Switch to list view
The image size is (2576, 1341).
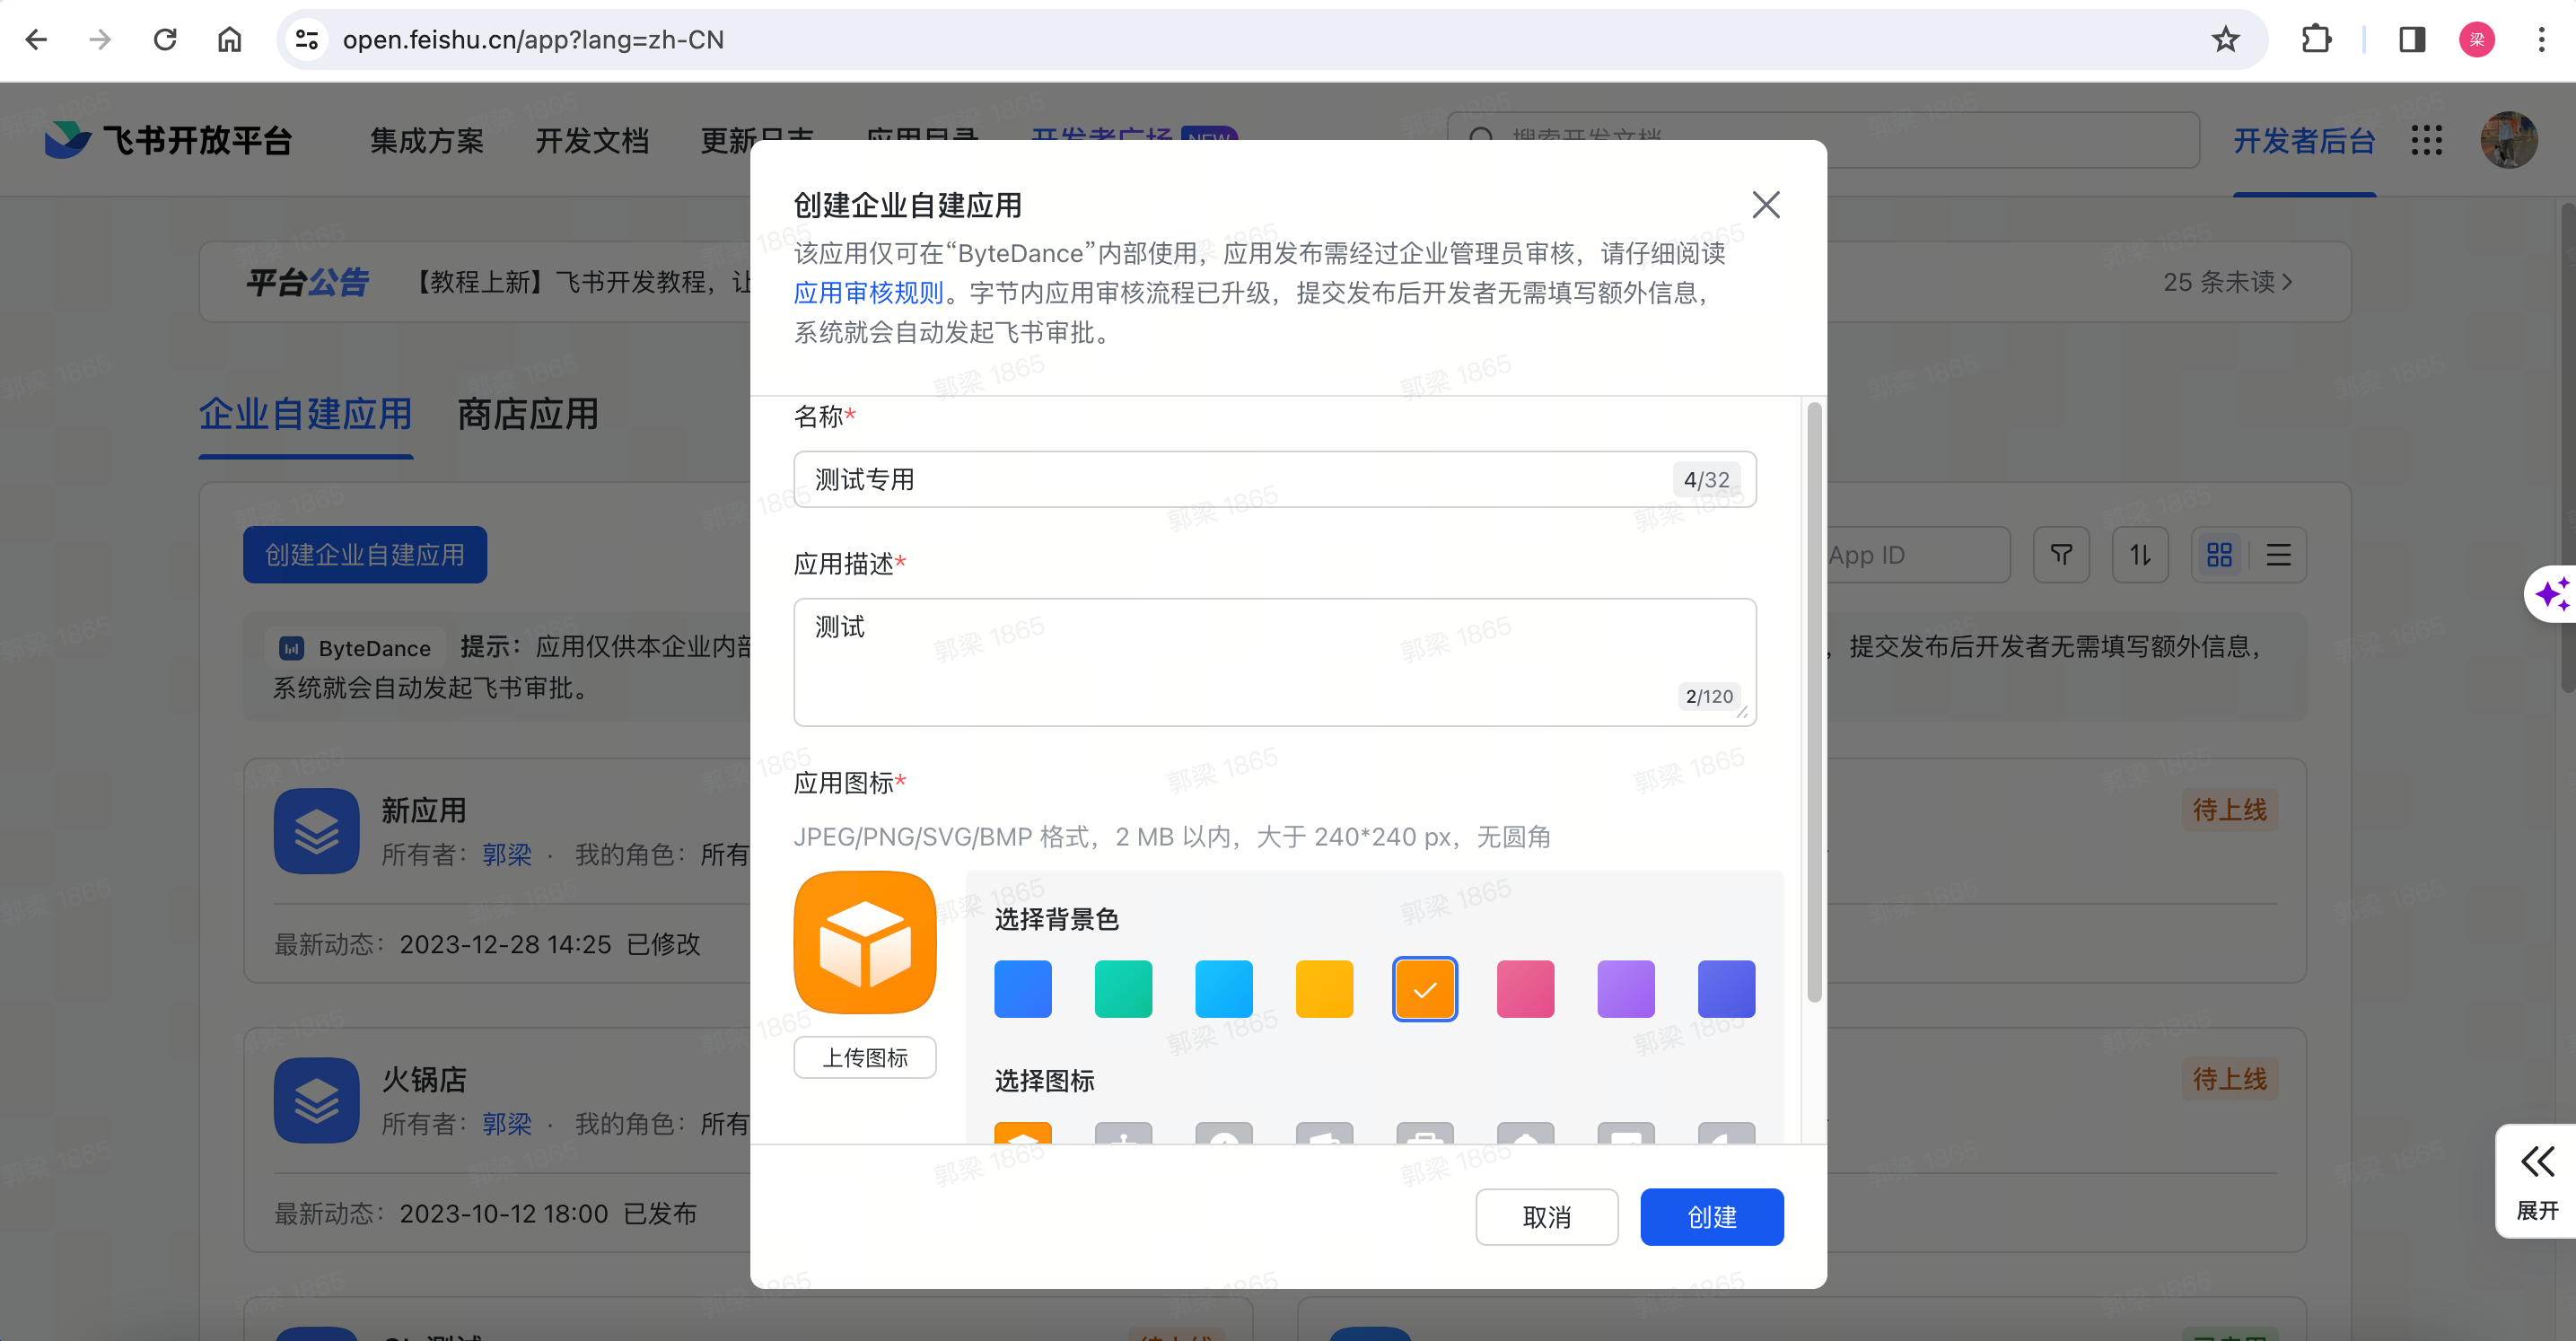[2279, 555]
